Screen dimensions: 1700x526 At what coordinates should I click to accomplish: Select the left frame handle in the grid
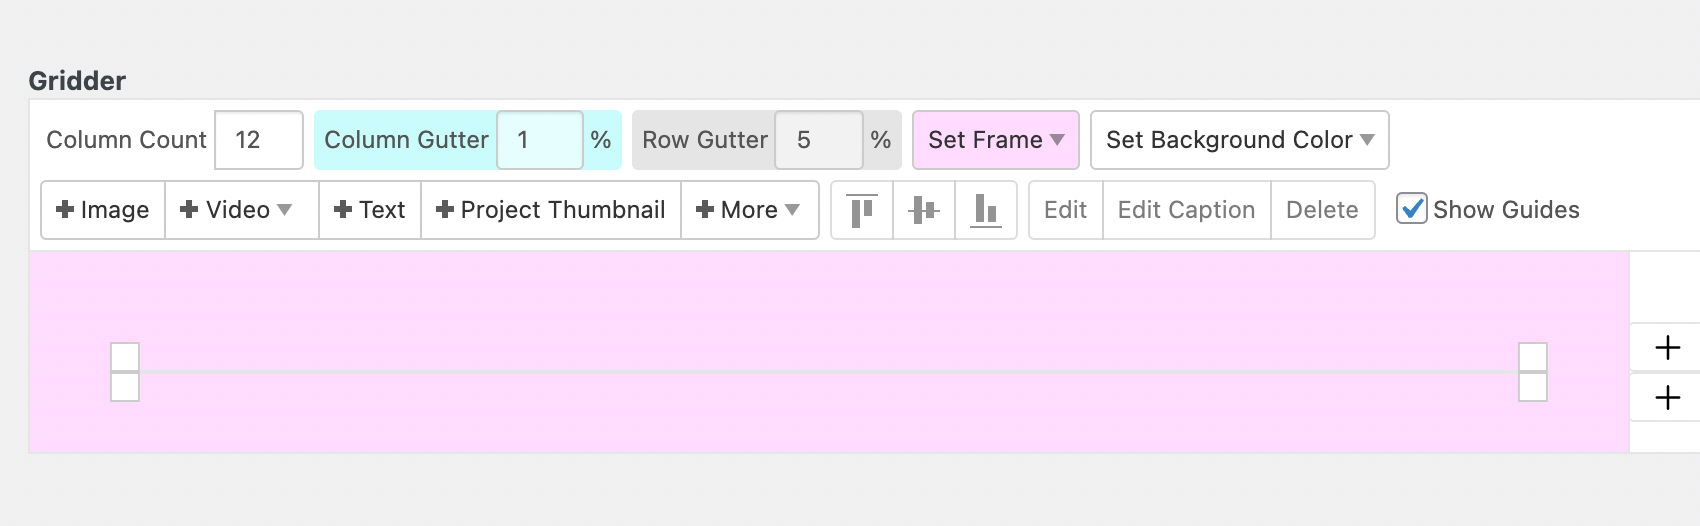(x=125, y=372)
